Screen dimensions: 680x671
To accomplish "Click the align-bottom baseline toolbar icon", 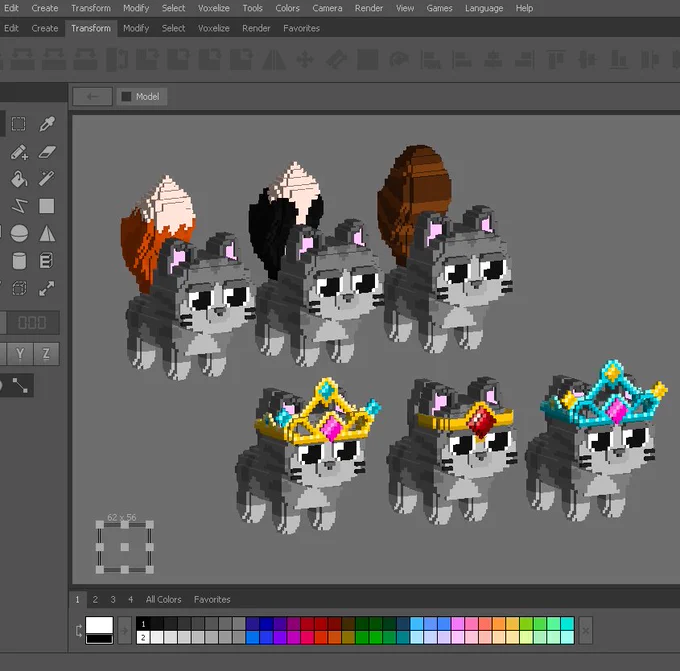I will coord(618,60).
